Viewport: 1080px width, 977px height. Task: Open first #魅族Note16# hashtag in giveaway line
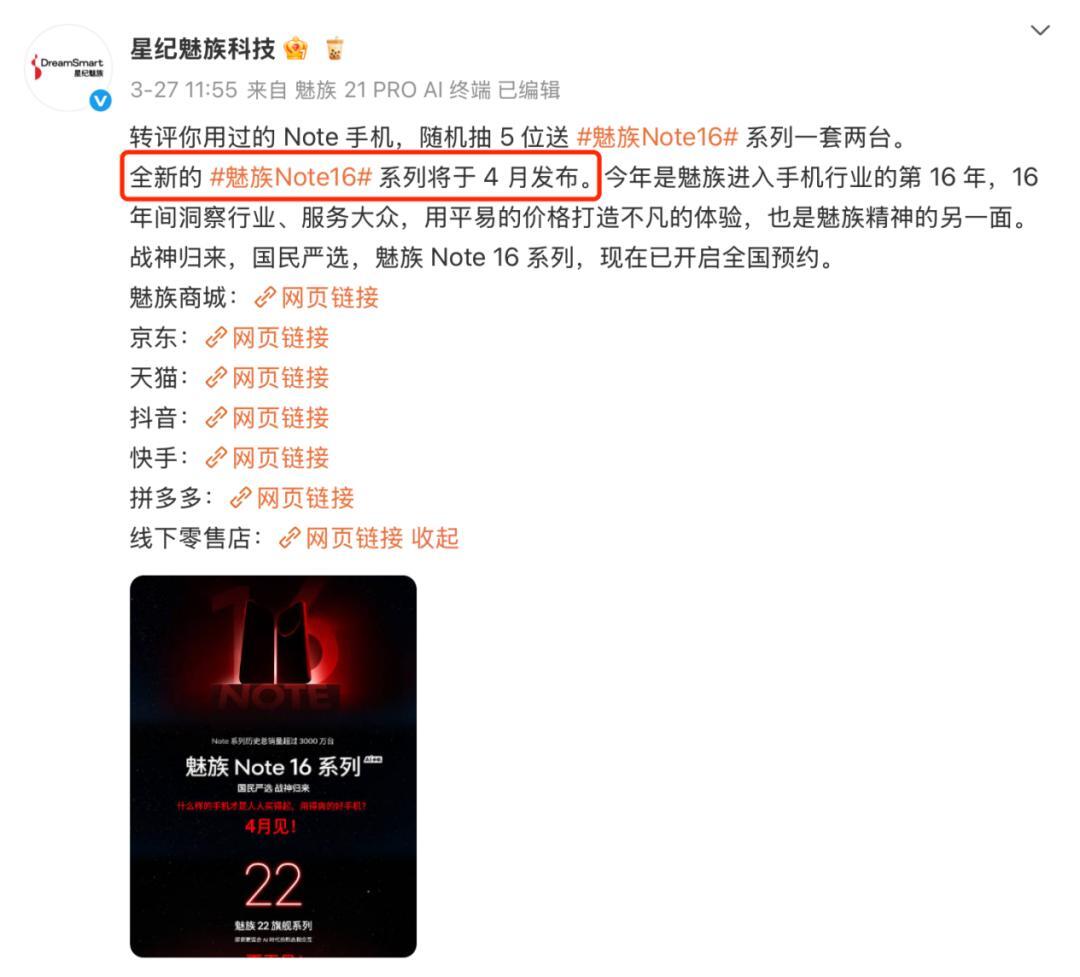pyautogui.click(x=657, y=137)
